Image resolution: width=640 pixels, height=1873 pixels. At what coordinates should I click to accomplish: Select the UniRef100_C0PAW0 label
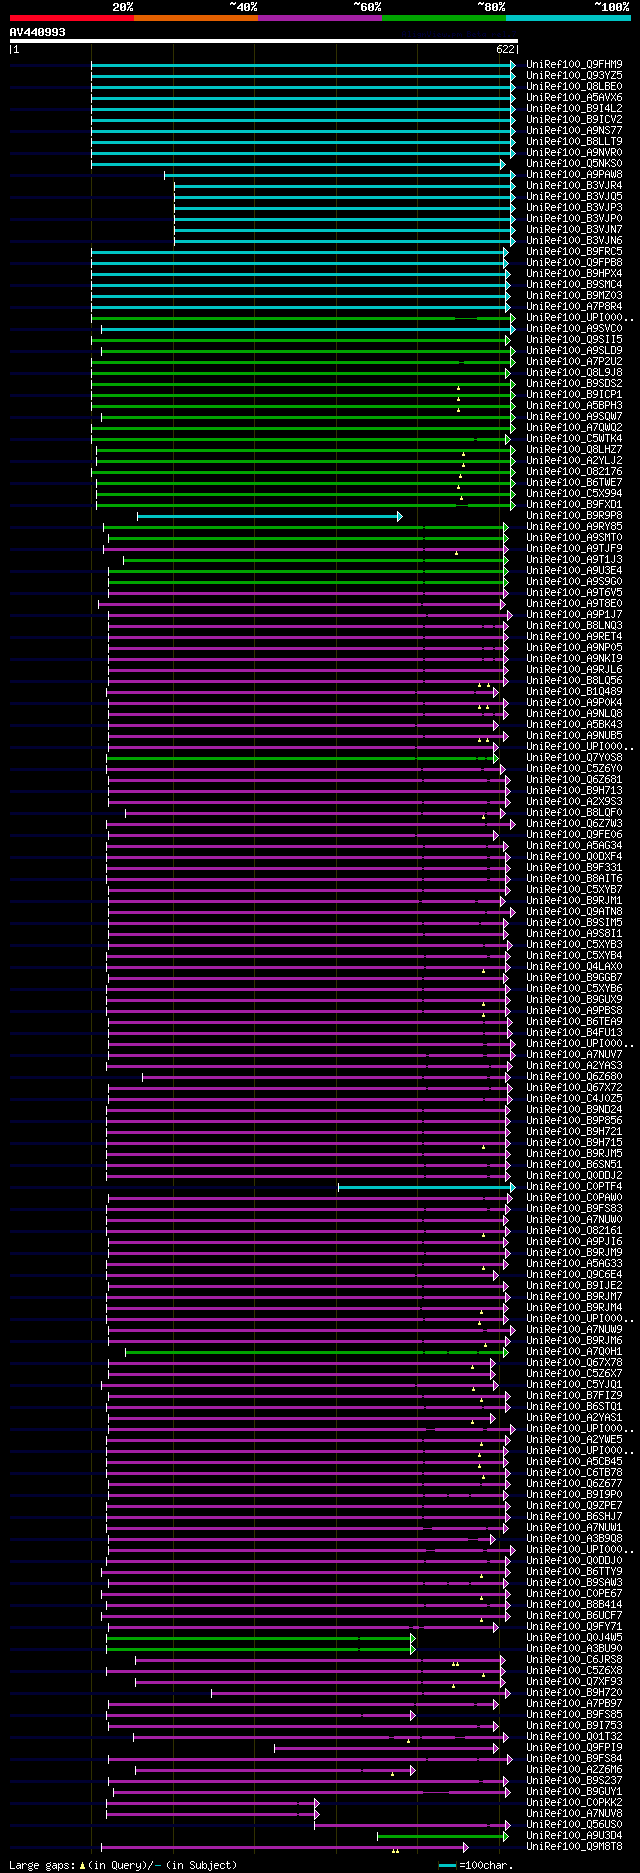click(574, 1198)
